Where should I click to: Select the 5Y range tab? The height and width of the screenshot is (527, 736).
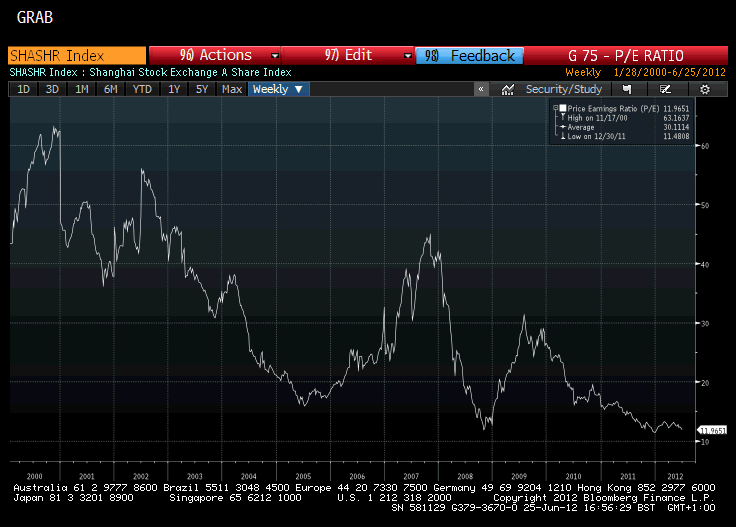click(202, 89)
